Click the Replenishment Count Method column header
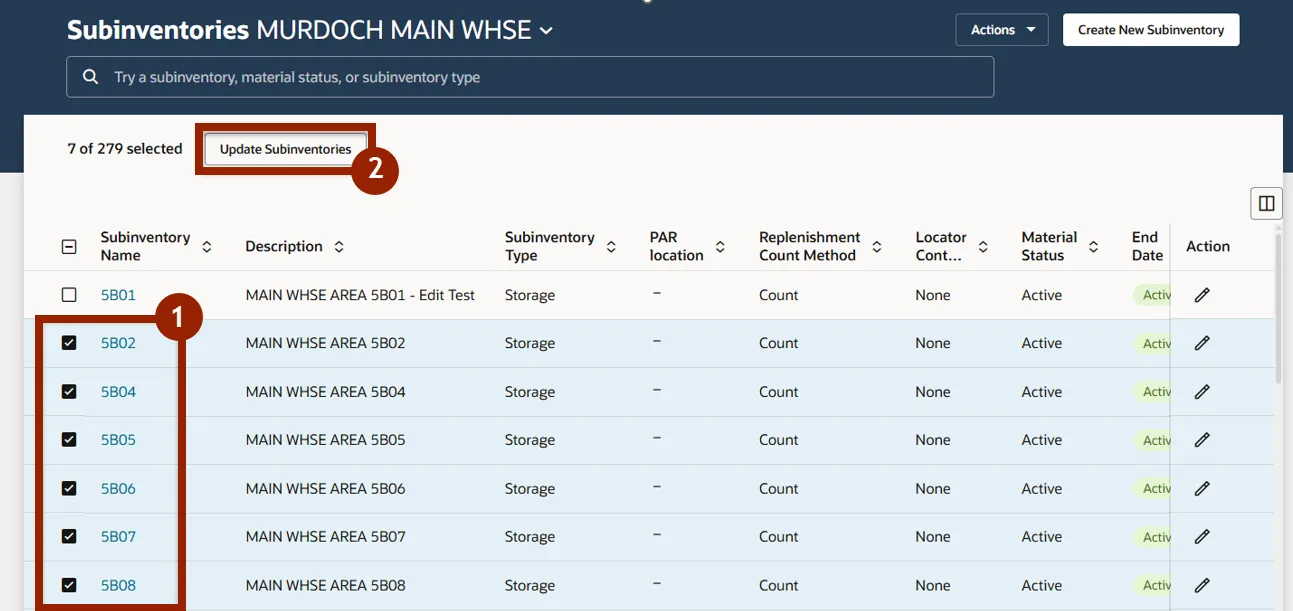Viewport: 1293px width, 611px height. 809,246
